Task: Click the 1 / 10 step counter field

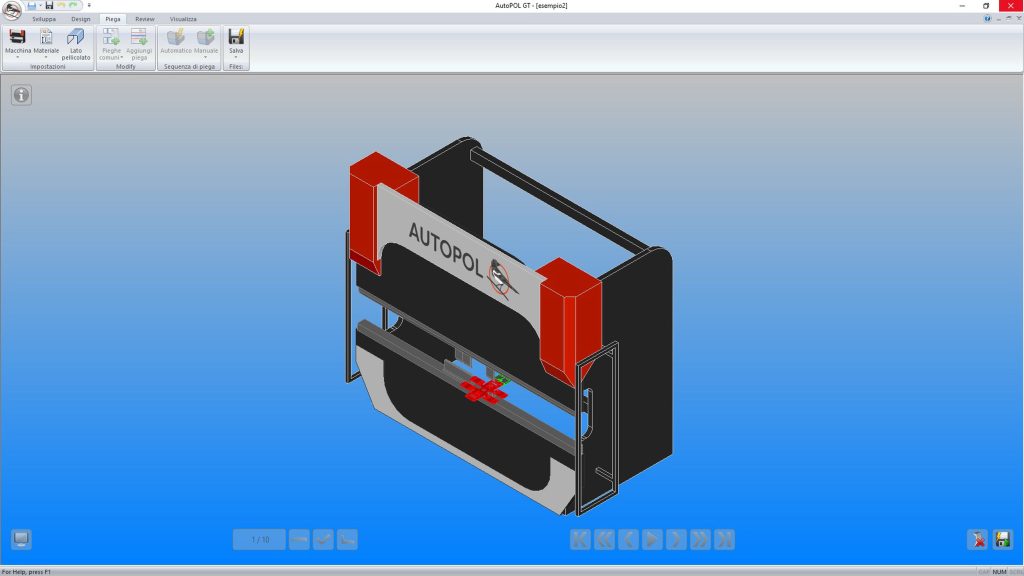Action: 259,539
